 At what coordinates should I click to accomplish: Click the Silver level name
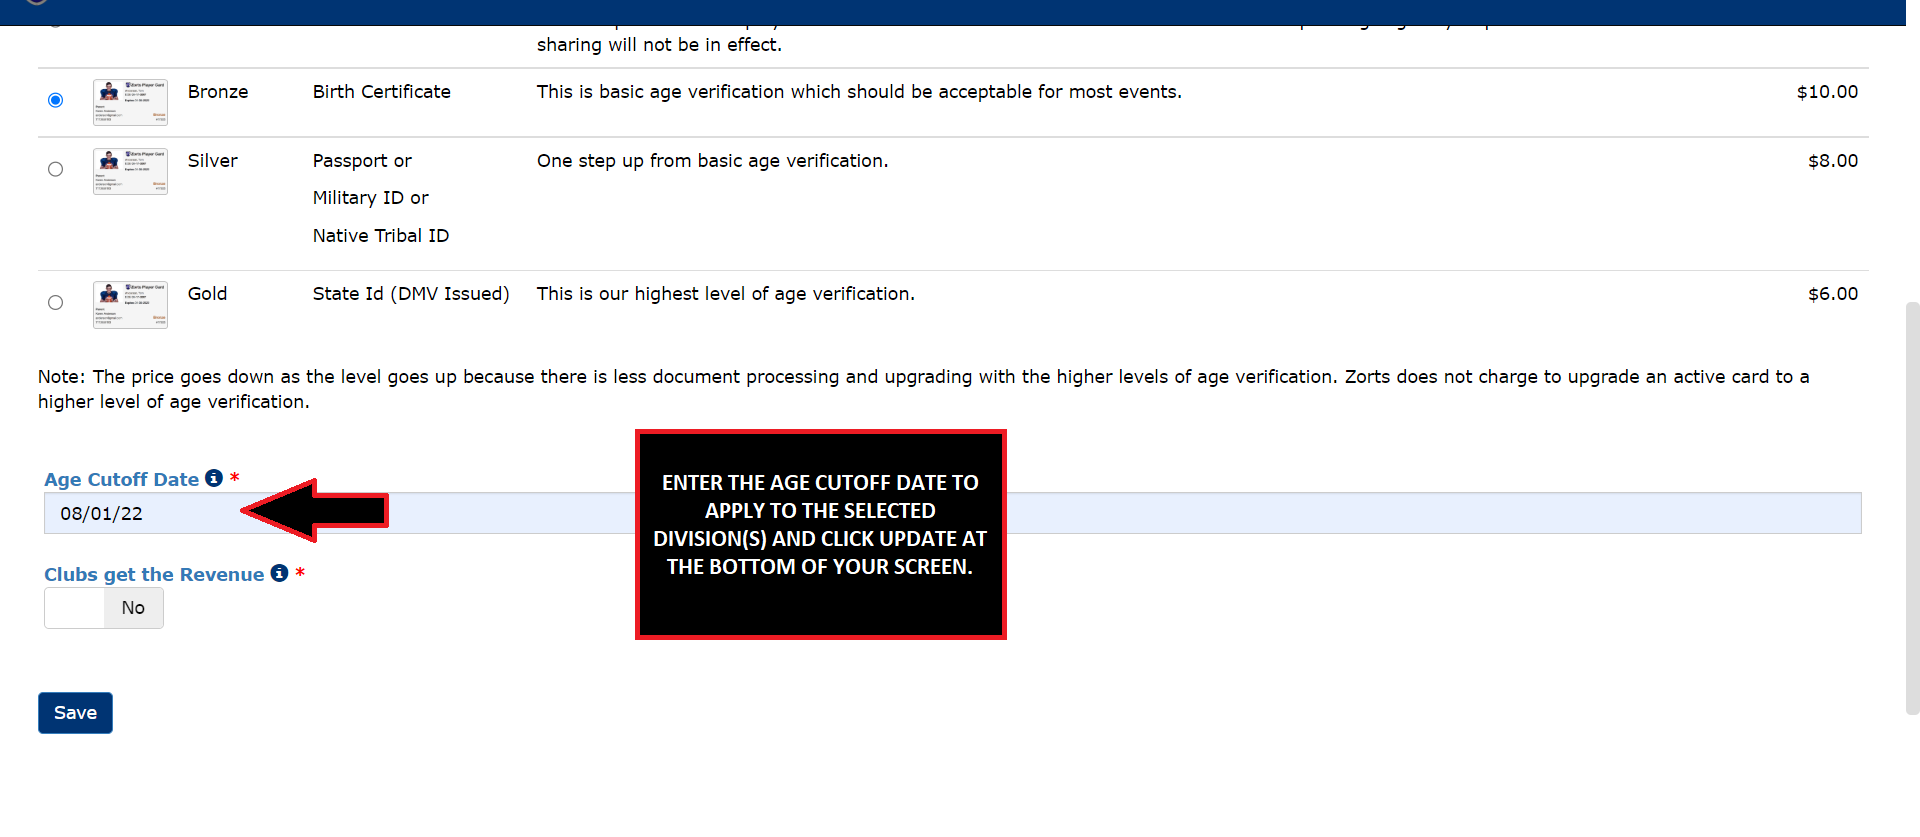tap(213, 161)
